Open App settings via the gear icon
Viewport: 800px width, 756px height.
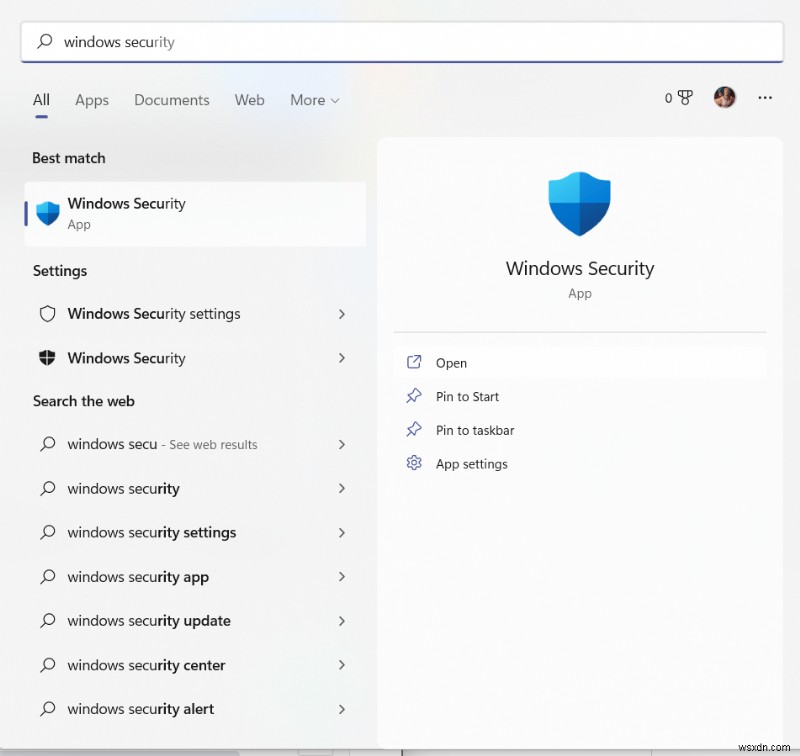coord(414,463)
